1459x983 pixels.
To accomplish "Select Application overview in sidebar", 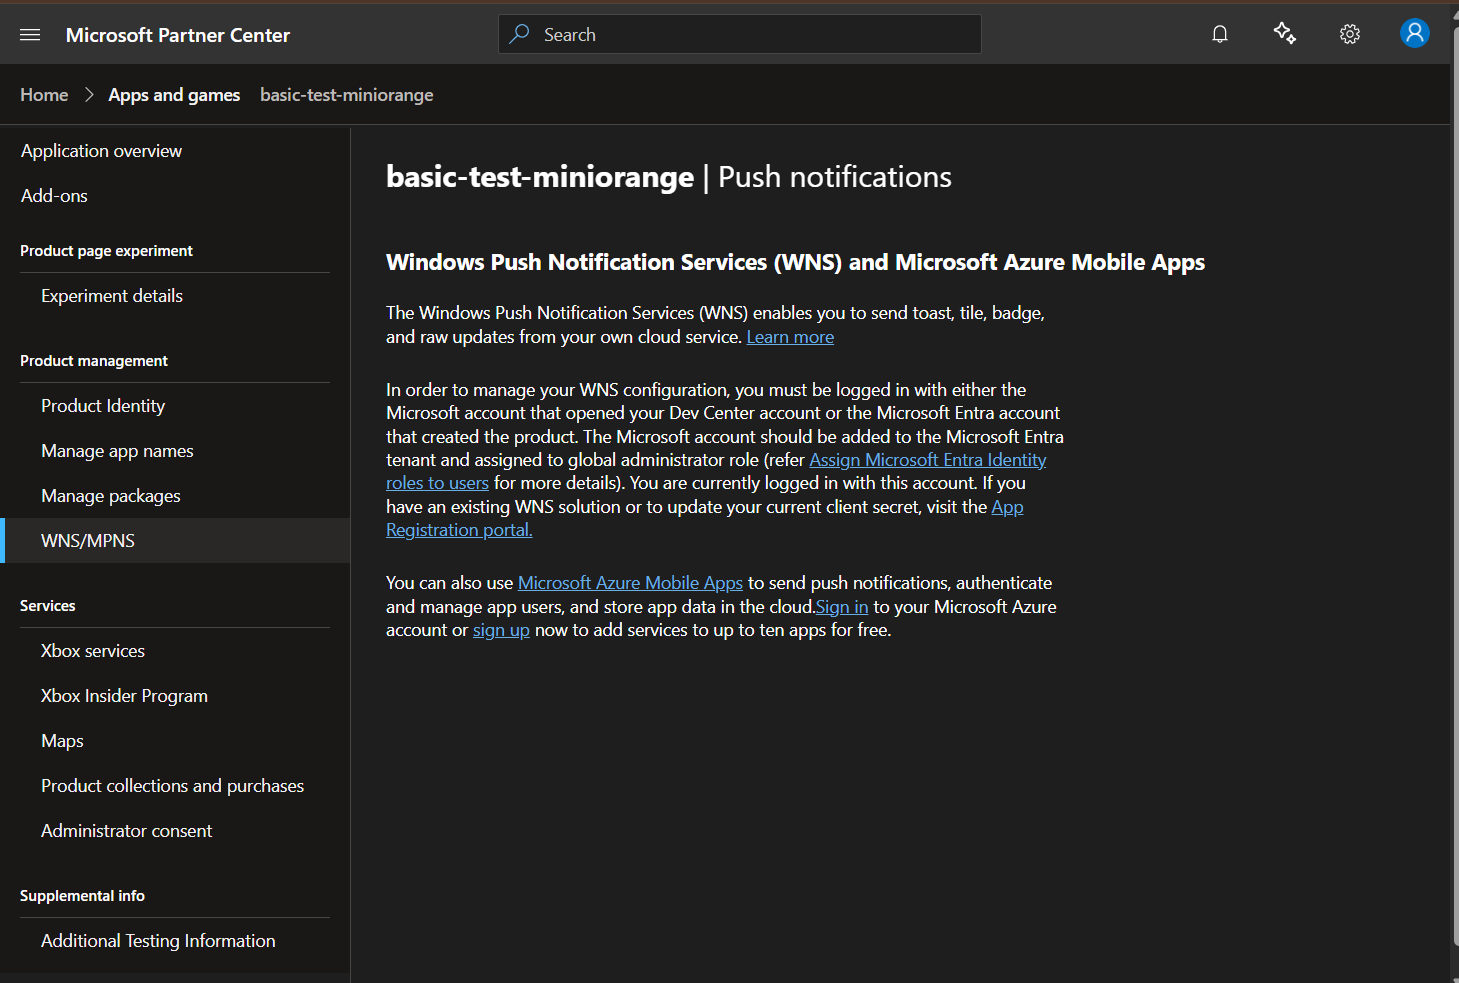I will tap(101, 150).
